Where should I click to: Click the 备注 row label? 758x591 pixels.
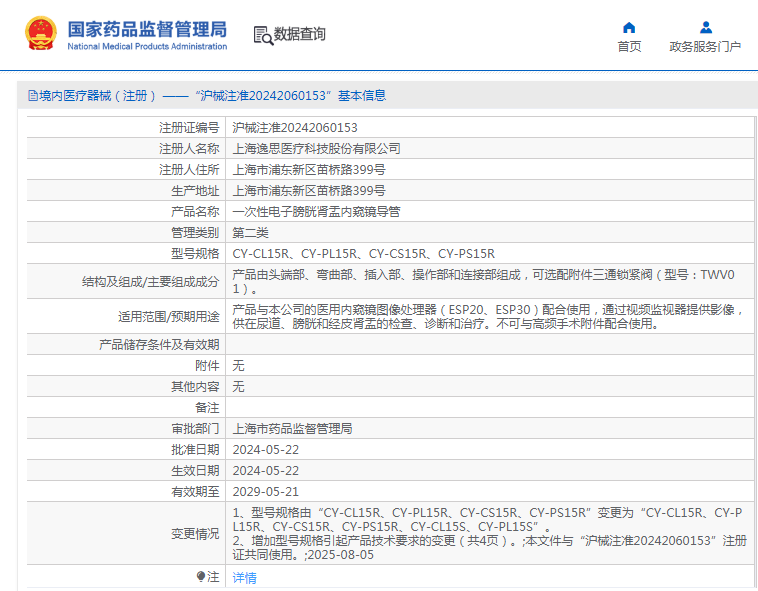pos(207,408)
